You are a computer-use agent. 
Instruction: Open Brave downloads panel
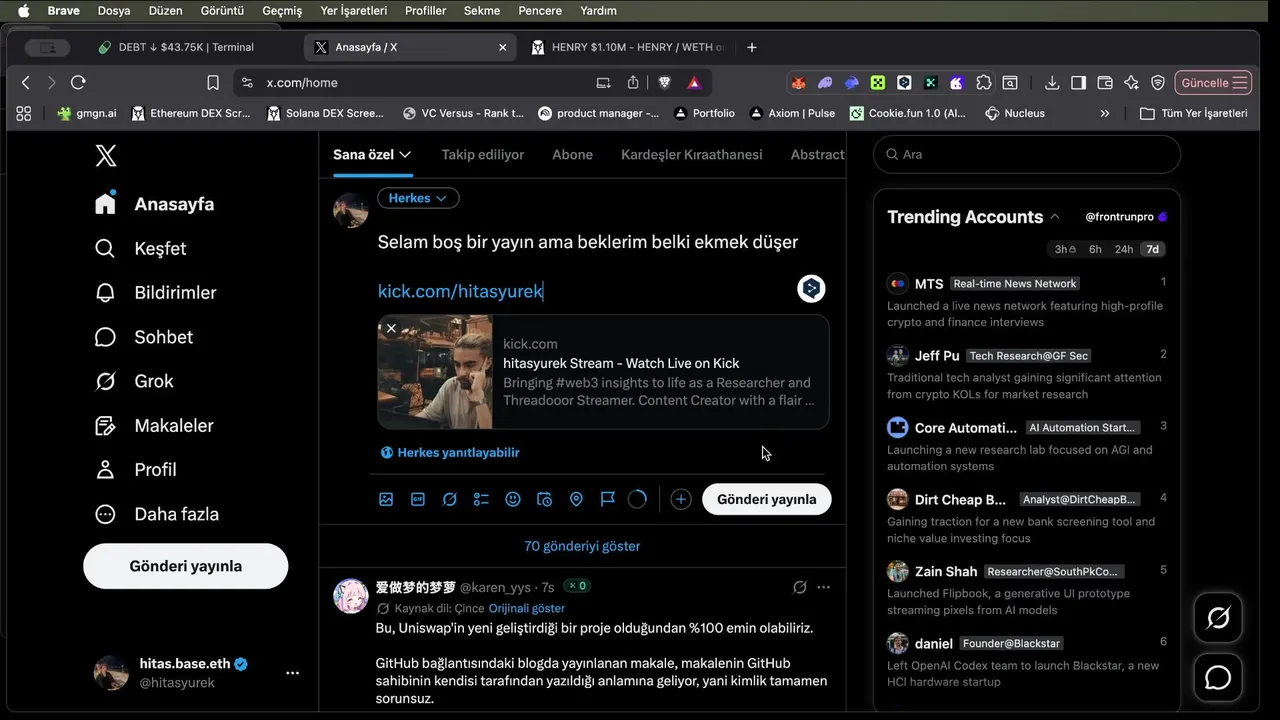[x=1052, y=83]
